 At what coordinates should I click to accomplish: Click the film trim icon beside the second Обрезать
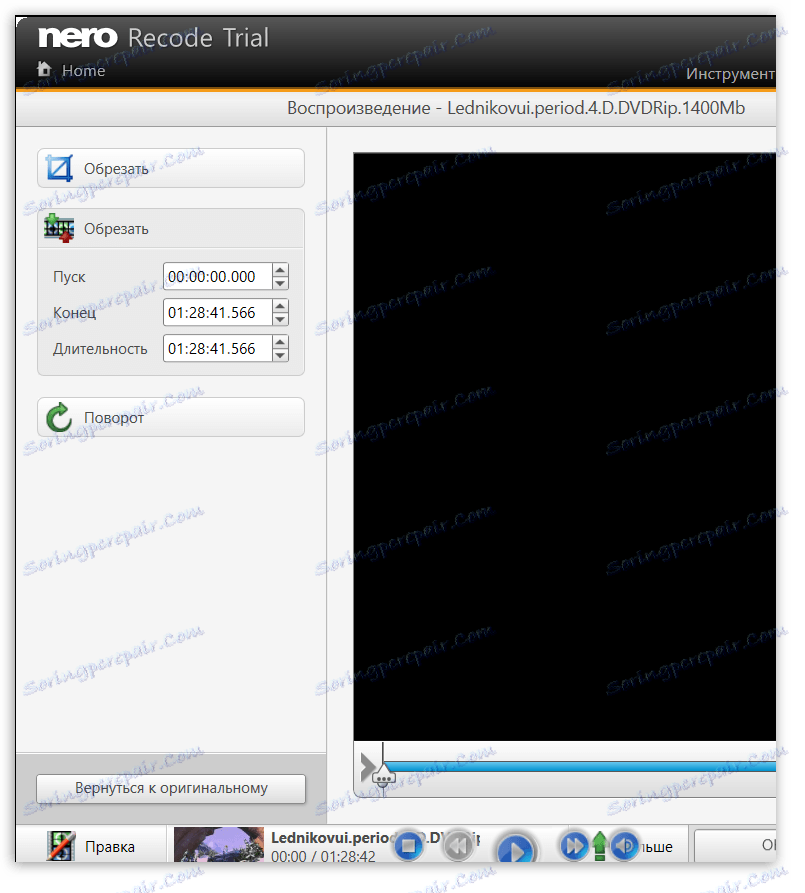(x=59, y=228)
